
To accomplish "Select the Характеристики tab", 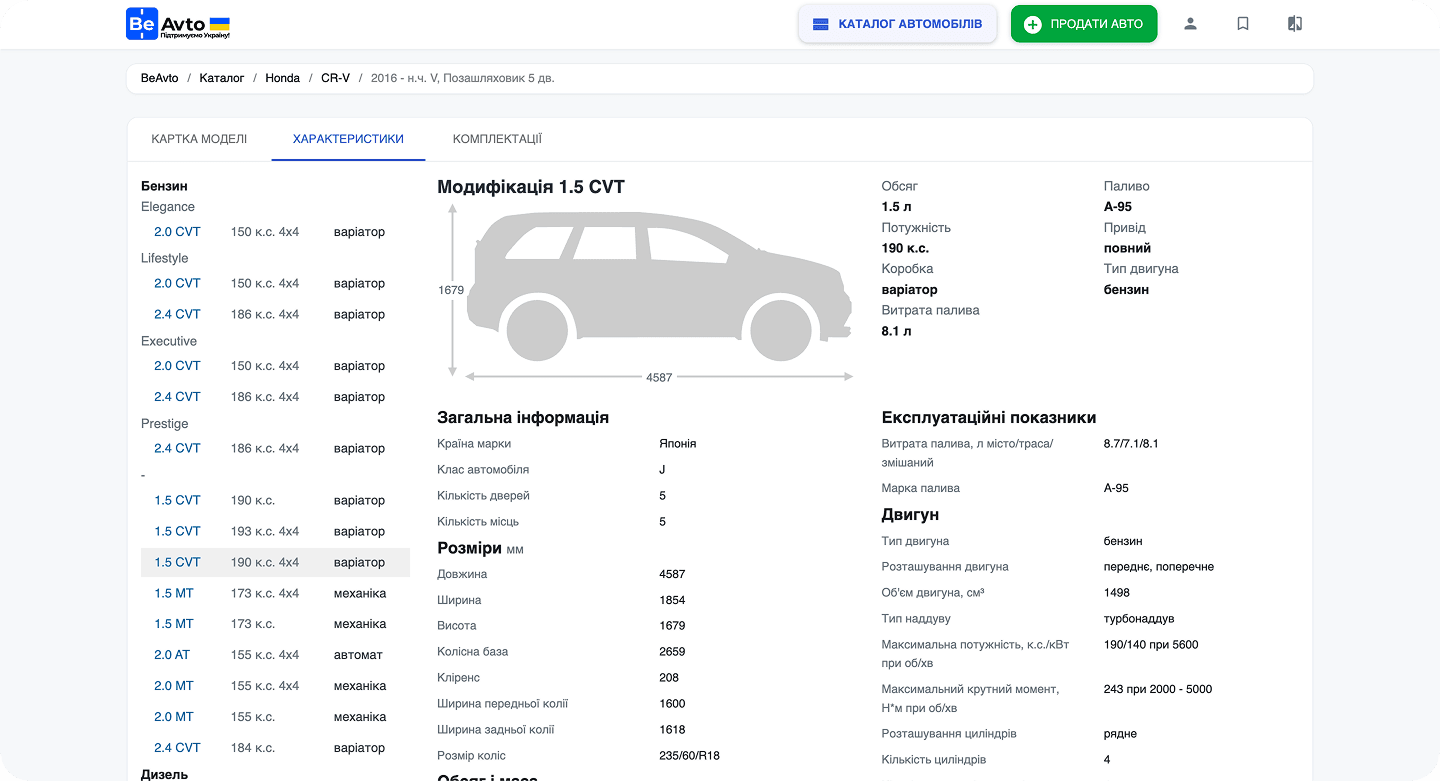I will 348,139.
